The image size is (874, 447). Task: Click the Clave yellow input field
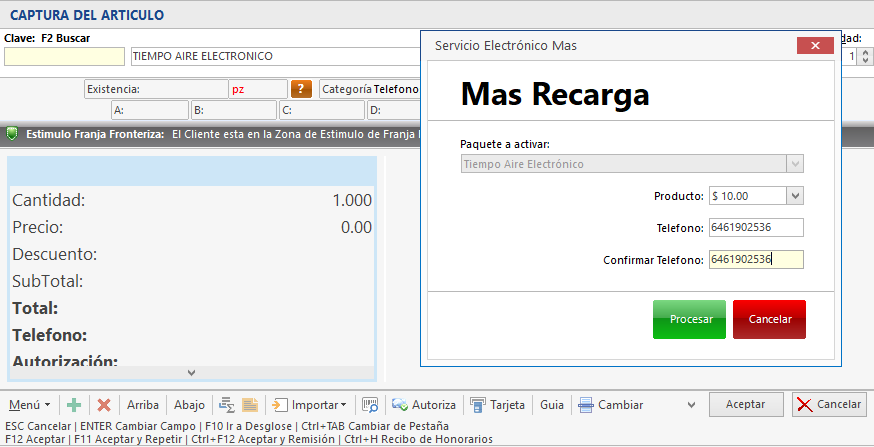point(65,56)
